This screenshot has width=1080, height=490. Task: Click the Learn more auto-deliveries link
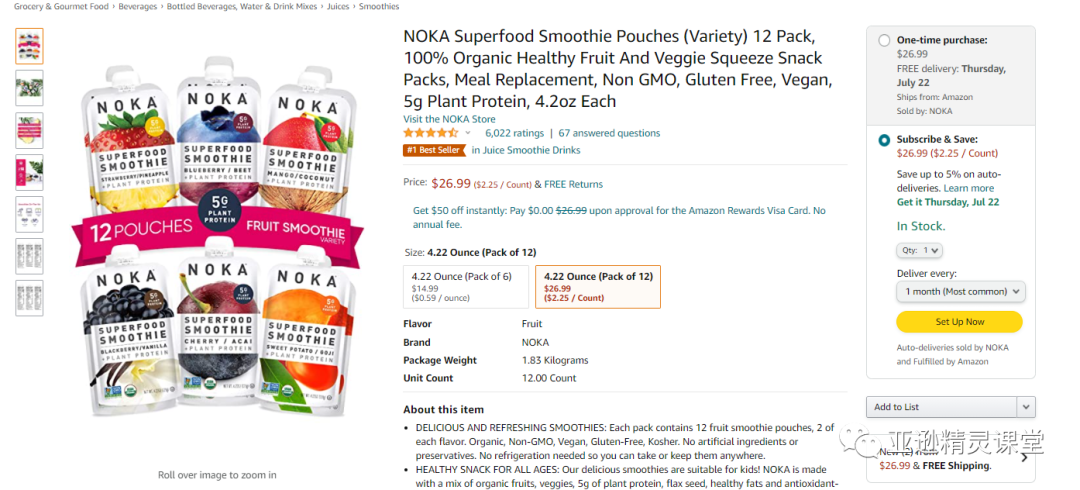tap(968, 188)
